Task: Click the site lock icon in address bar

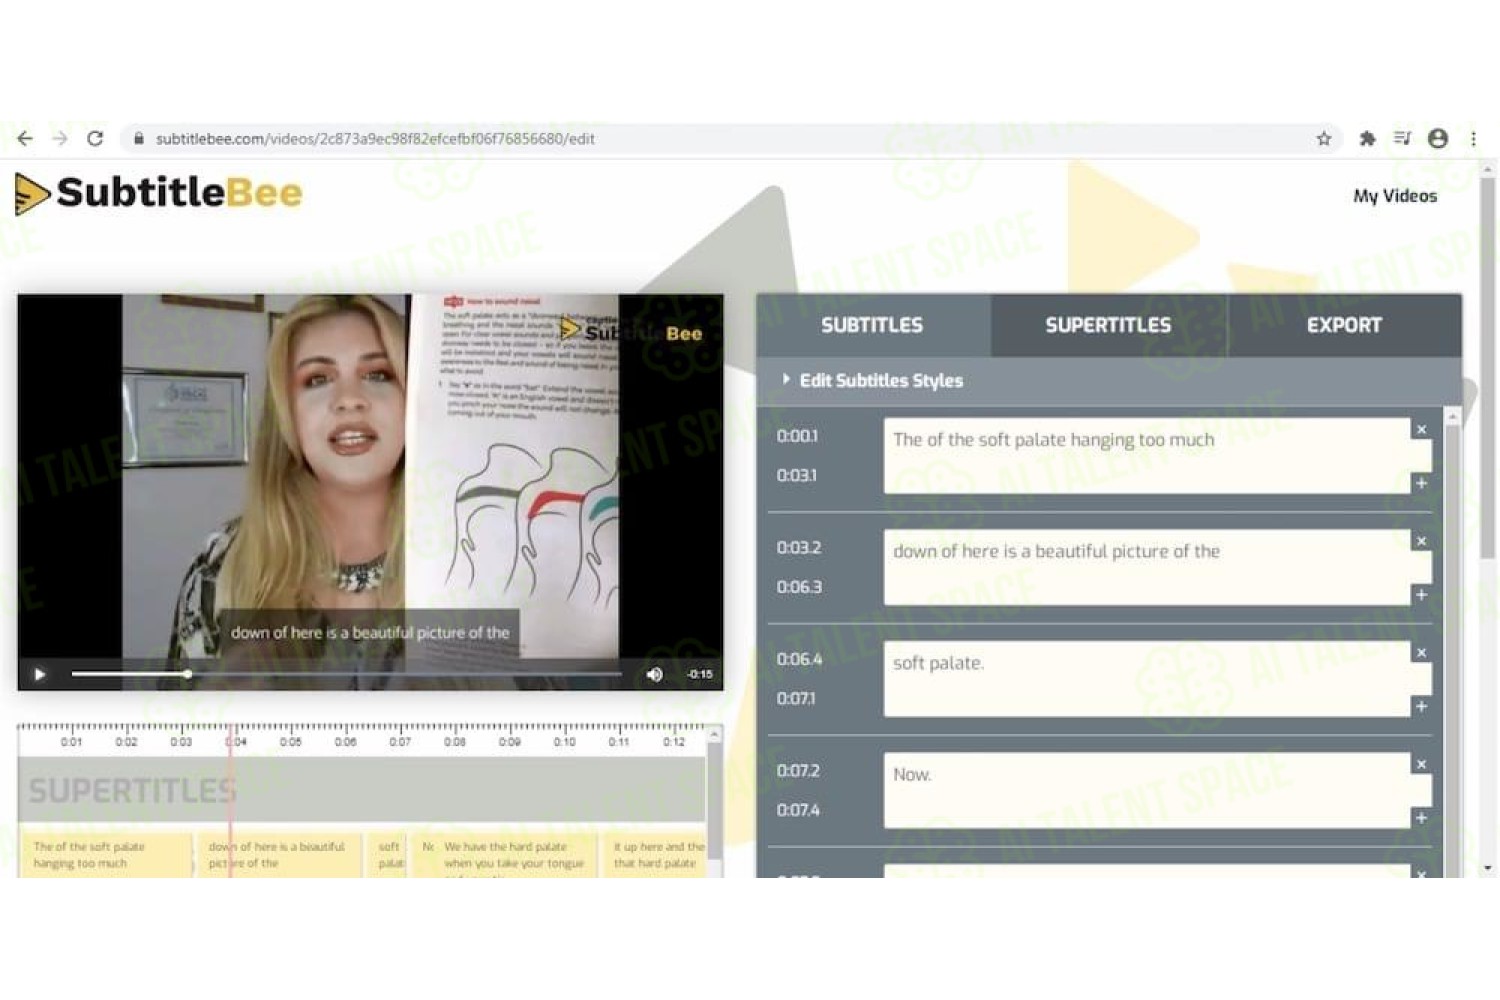Action: tap(139, 139)
